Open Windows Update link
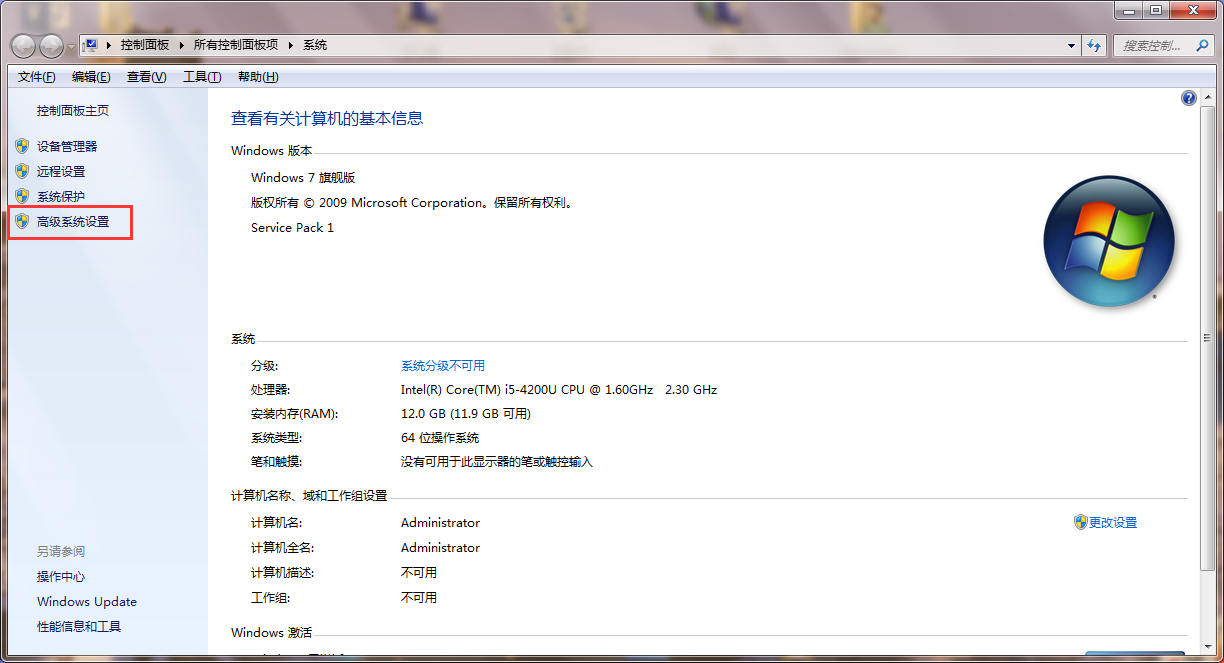 pyautogui.click(x=87, y=602)
